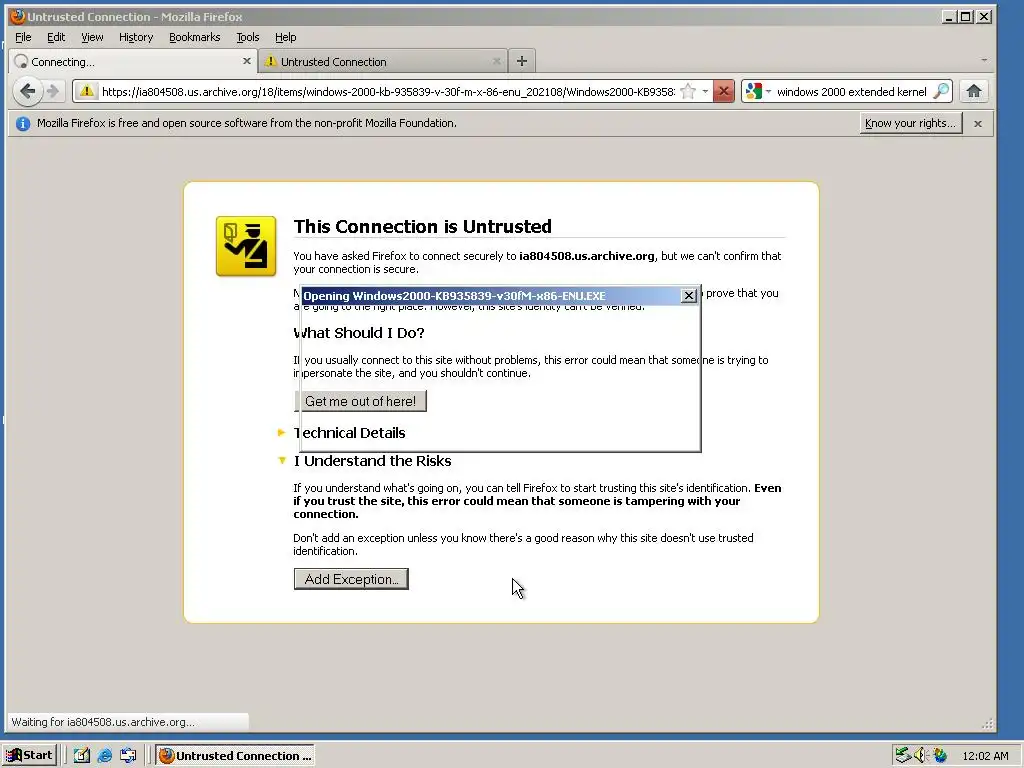Screen dimensions: 1024x768
Task: Click the yellow police officer warning icon
Action: tap(246, 246)
